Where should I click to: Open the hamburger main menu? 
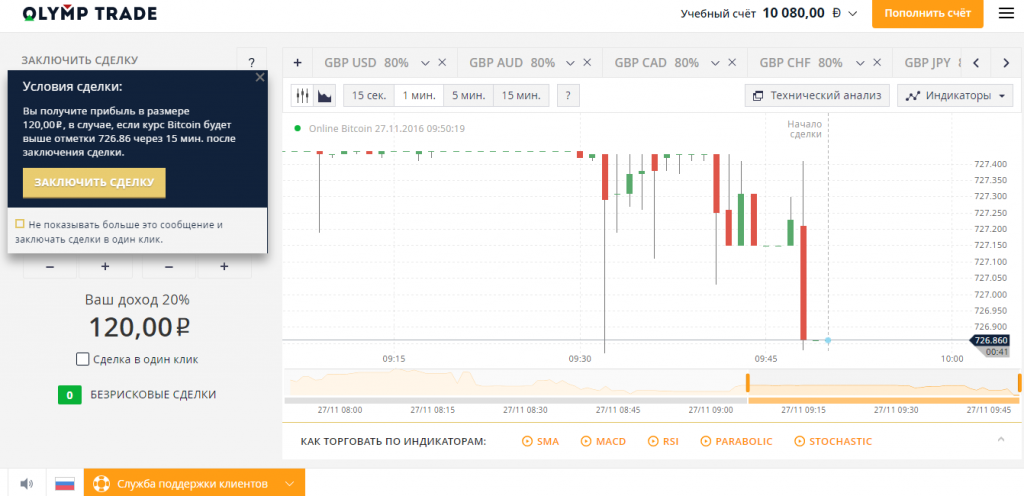[x=1006, y=14]
